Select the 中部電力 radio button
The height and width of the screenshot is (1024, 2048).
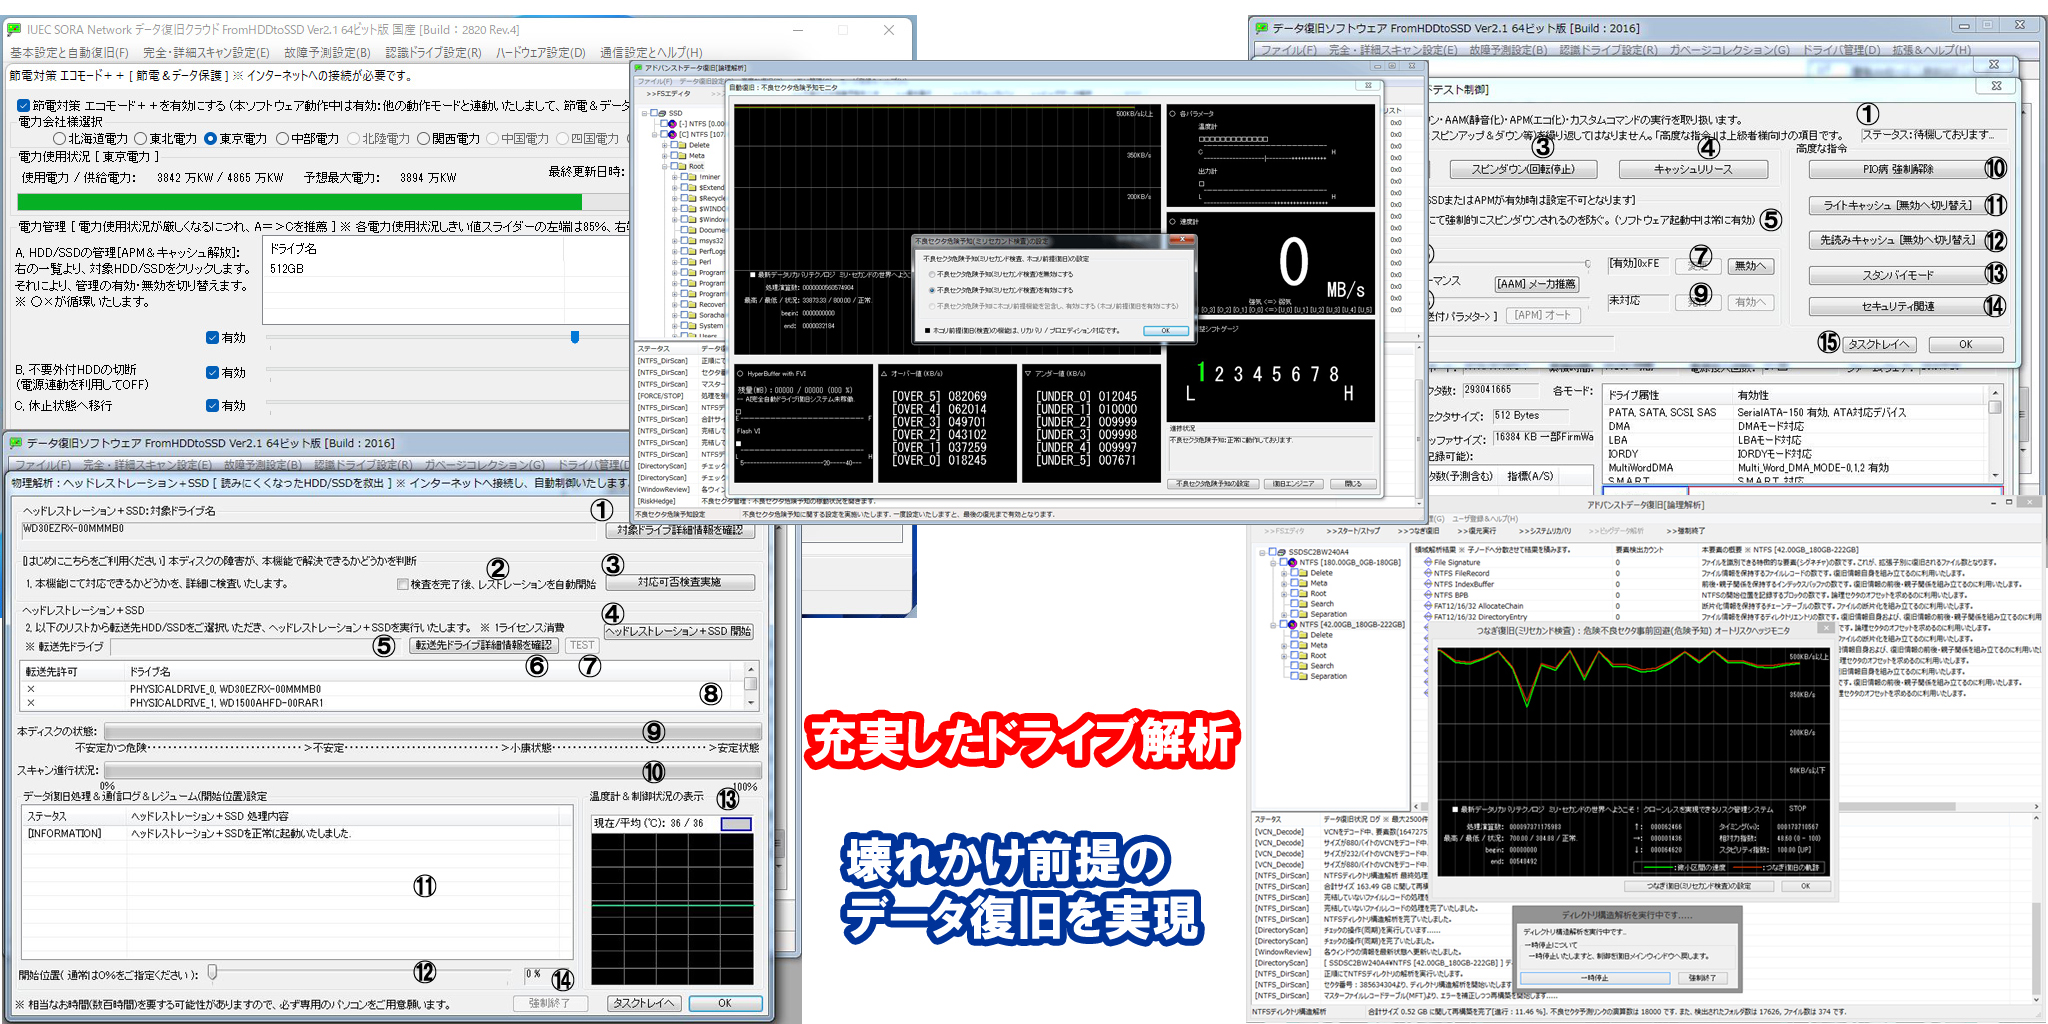pos(283,139)
